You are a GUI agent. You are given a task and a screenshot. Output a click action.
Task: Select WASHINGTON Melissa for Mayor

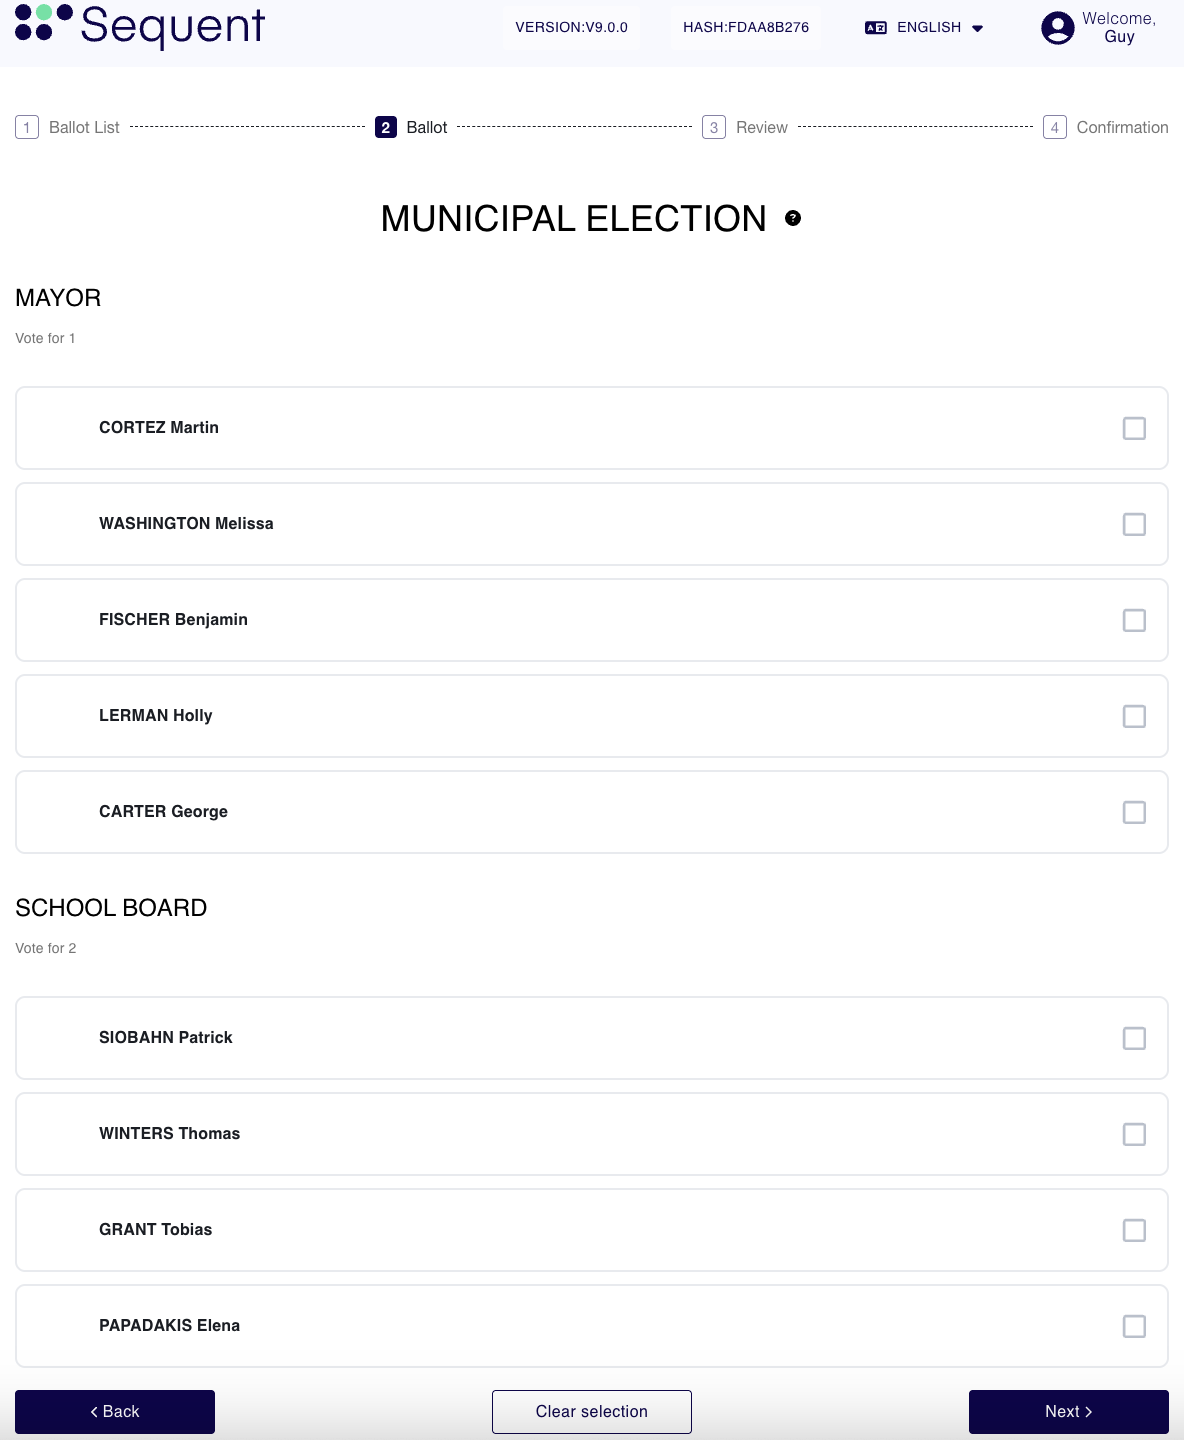tap(1135, 524)
